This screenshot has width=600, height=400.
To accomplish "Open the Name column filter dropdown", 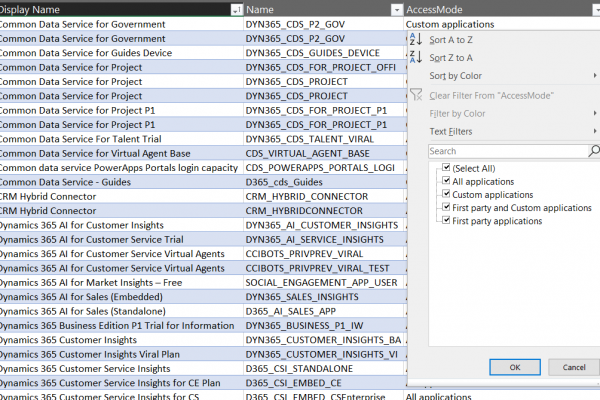I will coord(397,10).
